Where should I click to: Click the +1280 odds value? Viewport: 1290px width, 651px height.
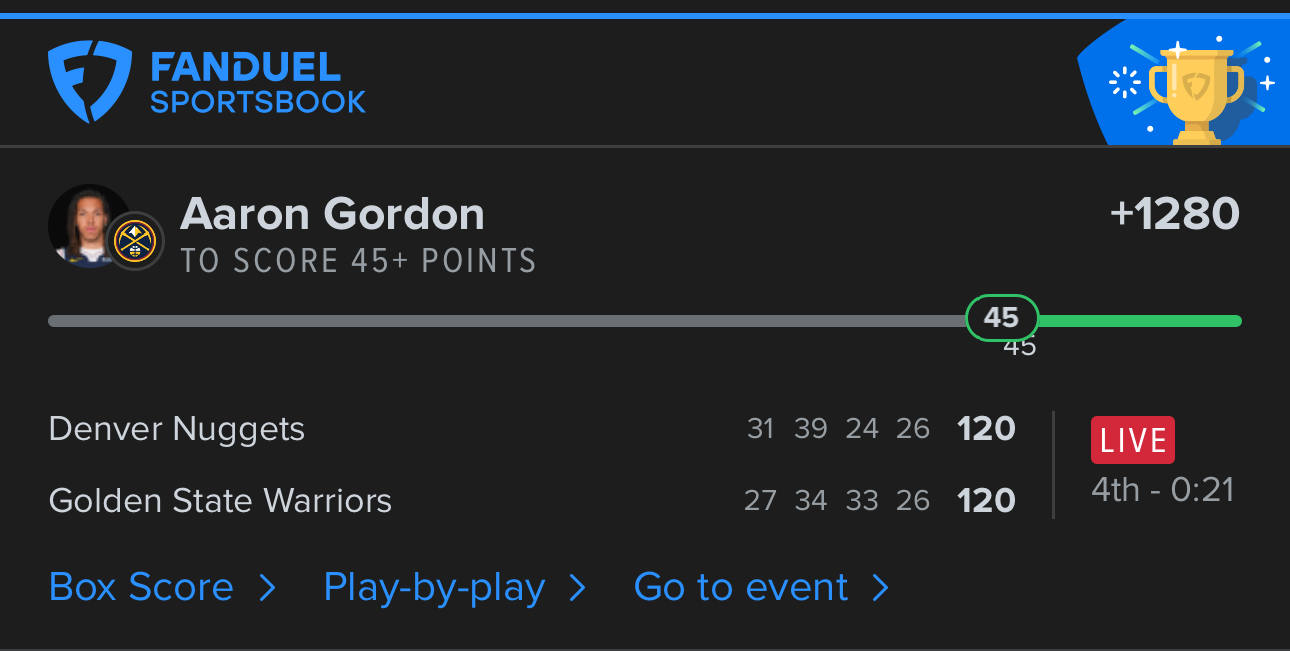tap(1174, 214)
